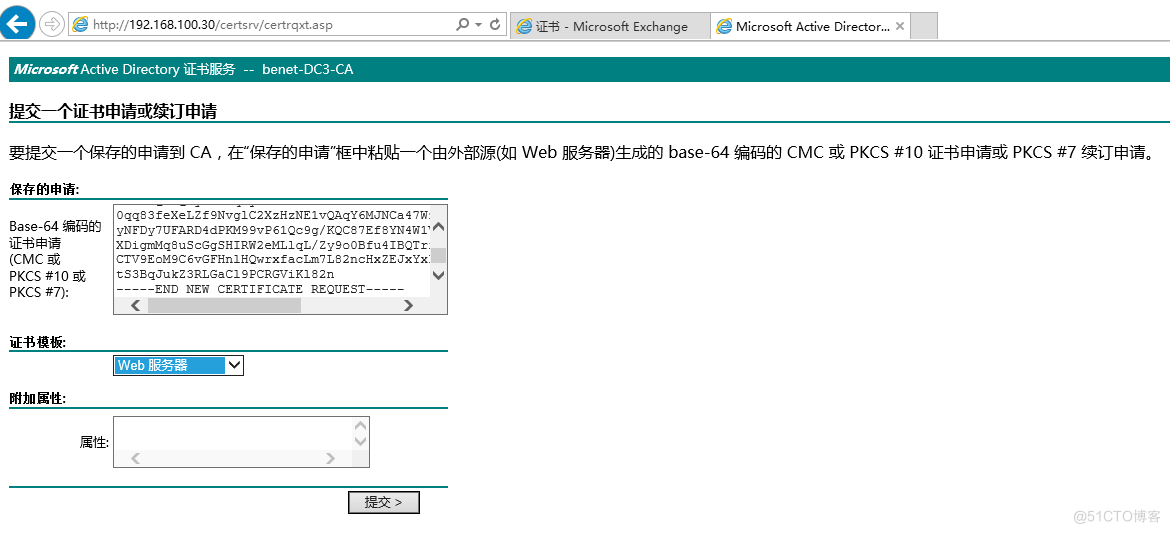Click the 保存的申请 section label
Viewport: 1170px width, 533px height.
coord(44,190)
